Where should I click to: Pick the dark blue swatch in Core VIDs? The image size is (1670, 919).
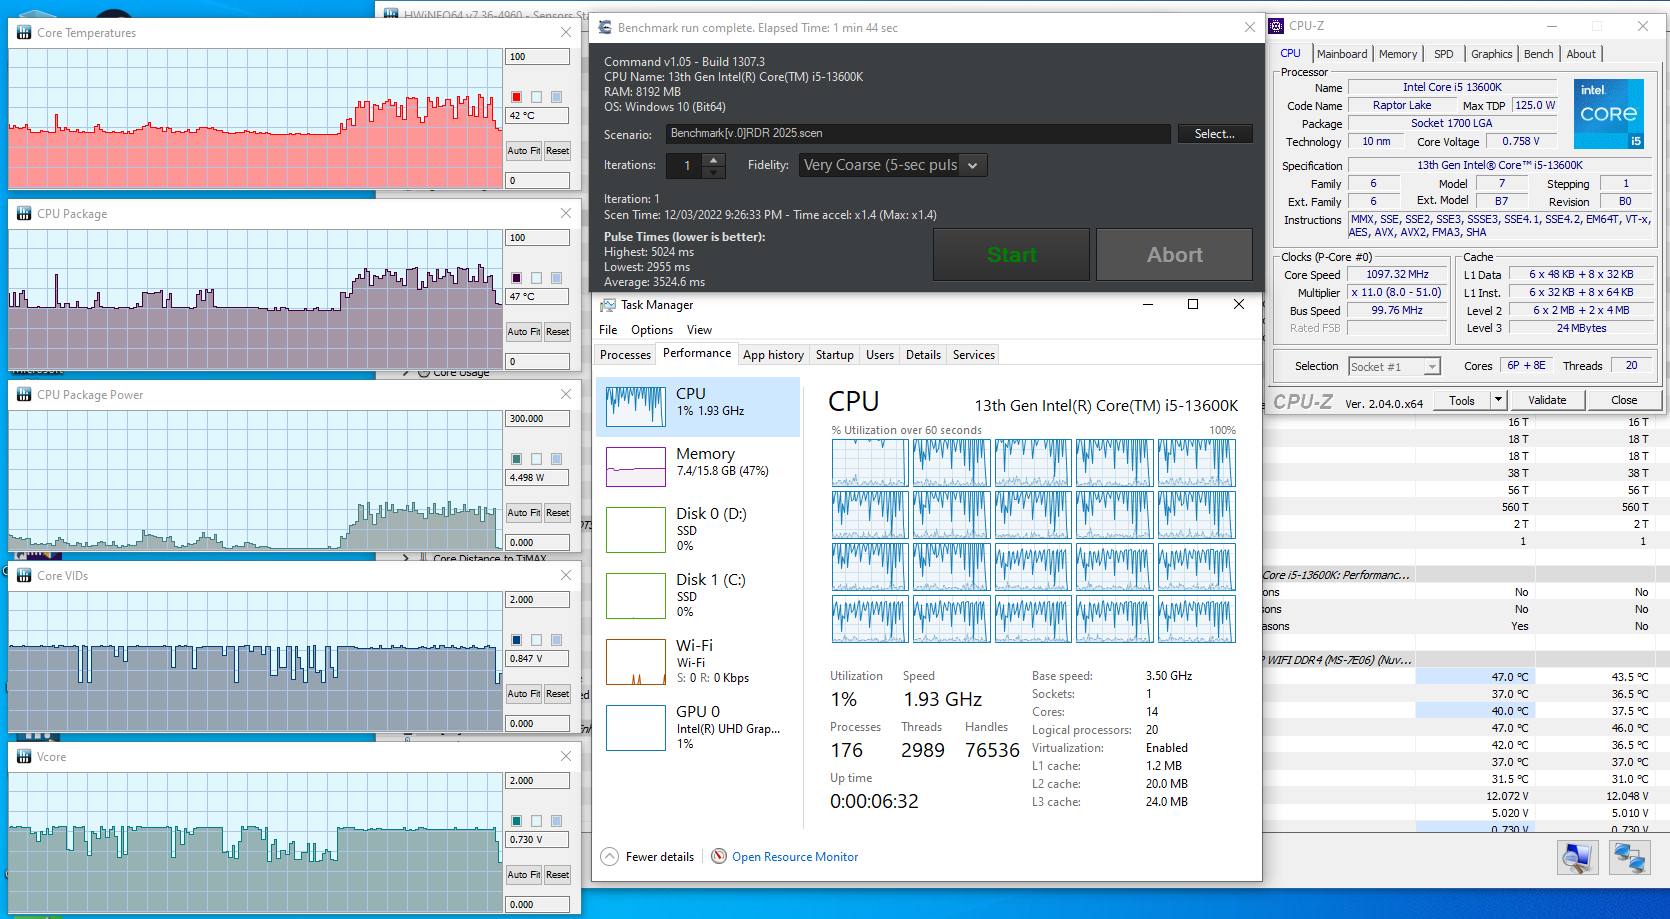pyautogui.click(x=516, y=640)
